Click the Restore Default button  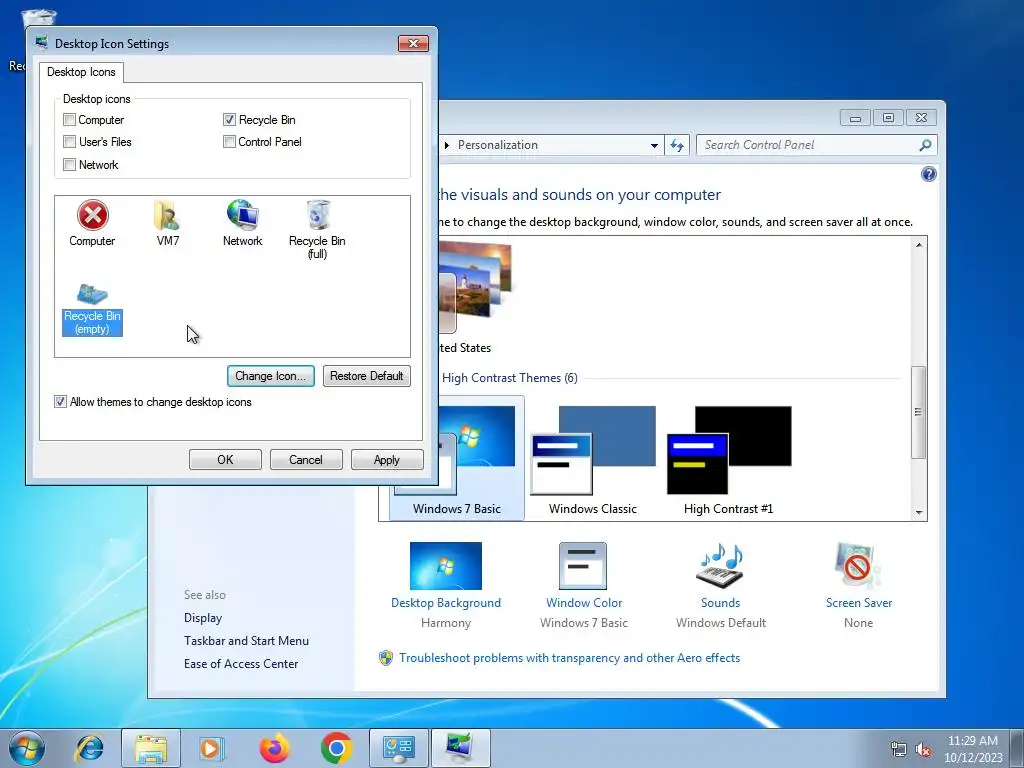pyautogui.click(x=366, y=376)
